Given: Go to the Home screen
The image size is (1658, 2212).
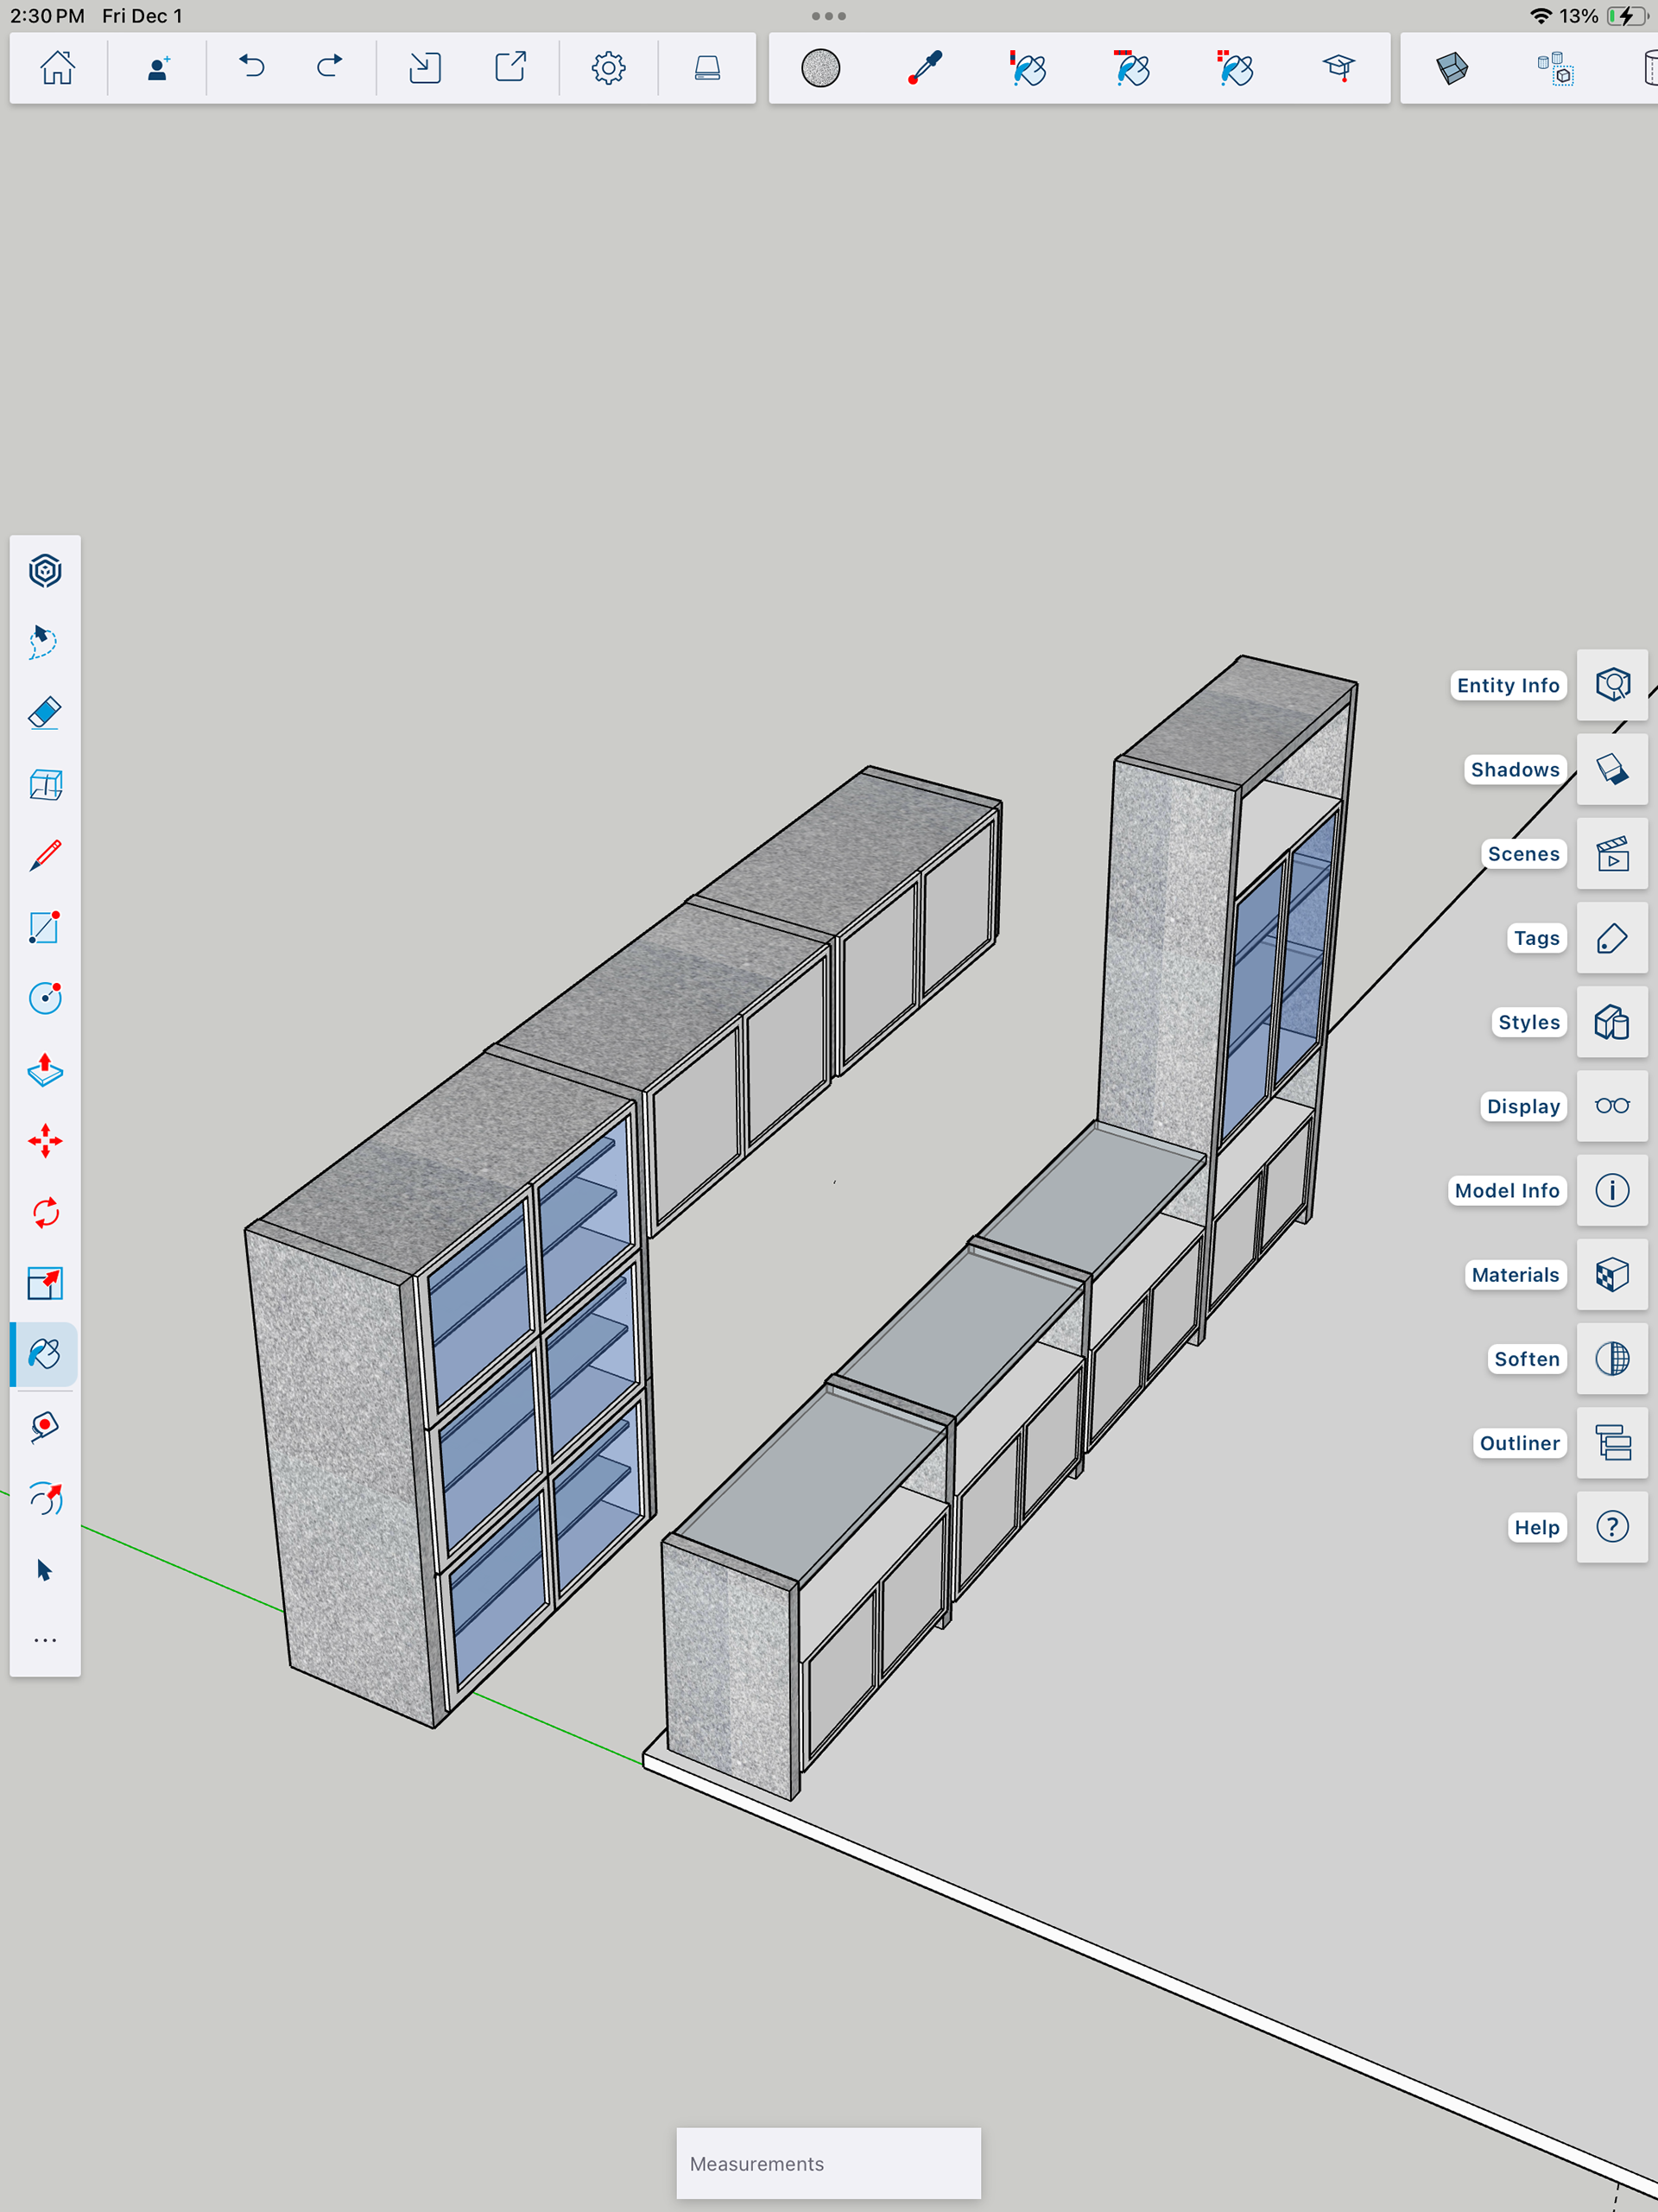Looking at the screenshot, I should 57,68.
